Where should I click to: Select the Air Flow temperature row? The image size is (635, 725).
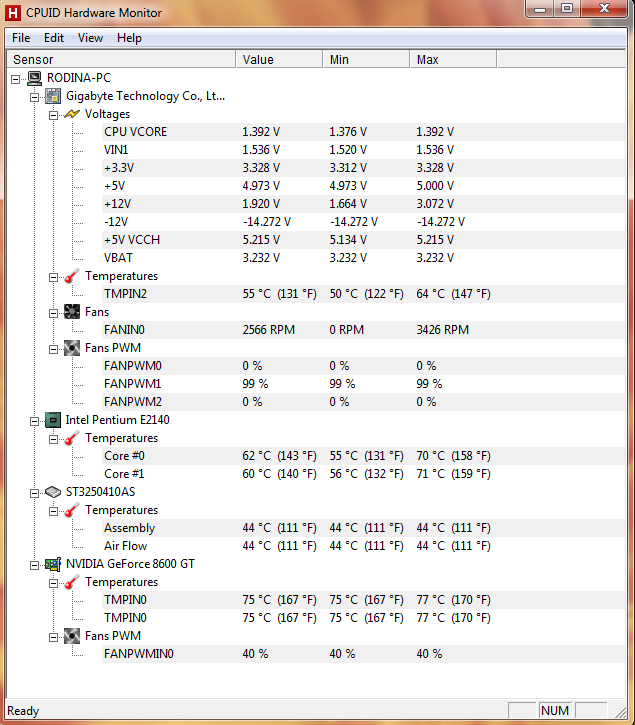(364, 546)
